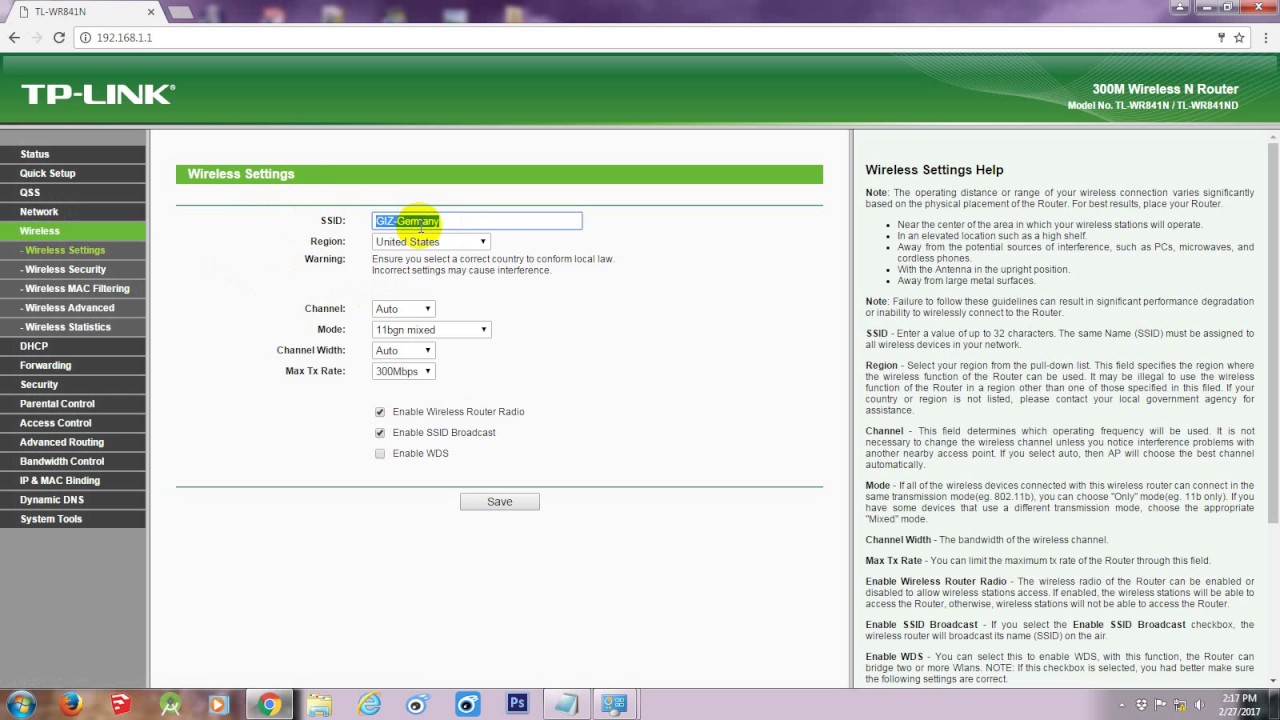Screen dimensions: 1280x720
Task: Click the browser forward arrow
Action: (37, 37)
